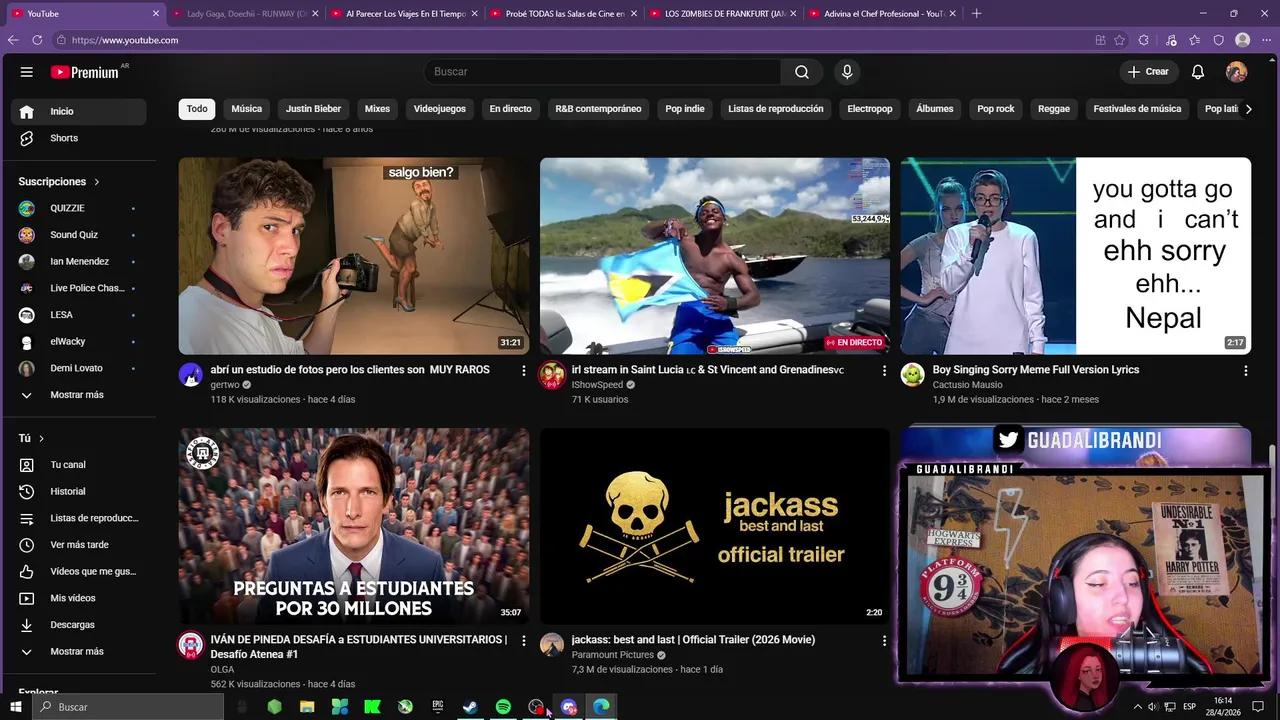The width and height of the screenshot is (1280, 720).
Task: Select the Videojuegos filter chip
Action: click(x=440, y=109)
